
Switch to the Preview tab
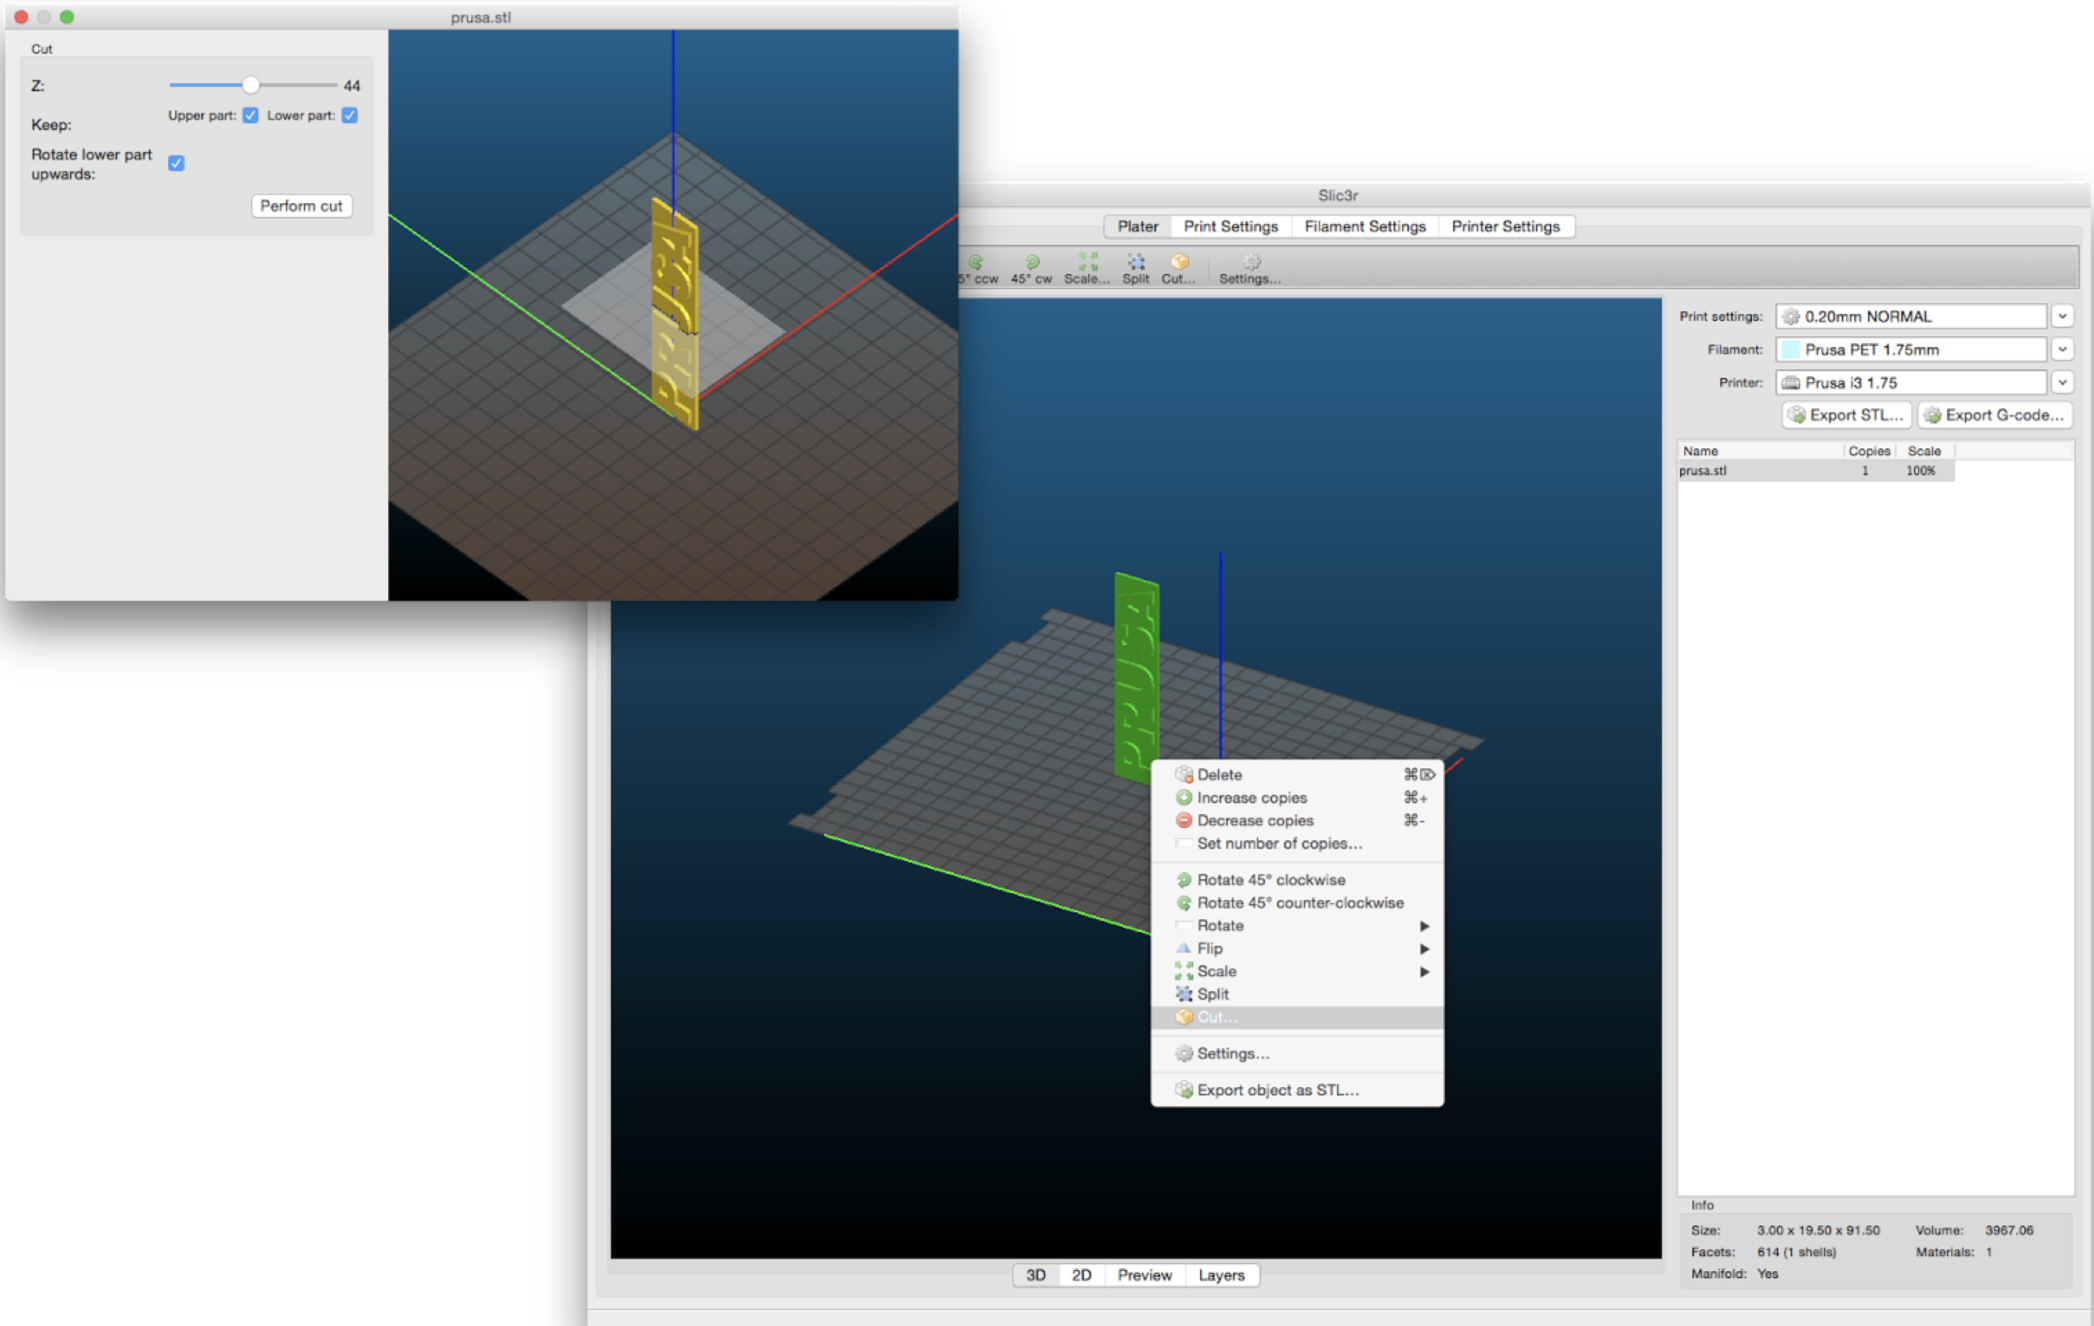[x=1144, y=1275]
